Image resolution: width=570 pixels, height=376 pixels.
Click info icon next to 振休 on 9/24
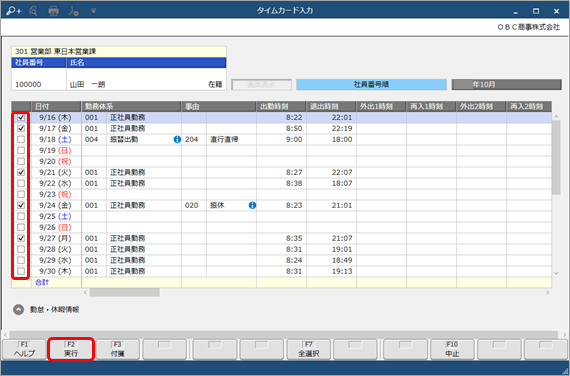coord(252,205)
